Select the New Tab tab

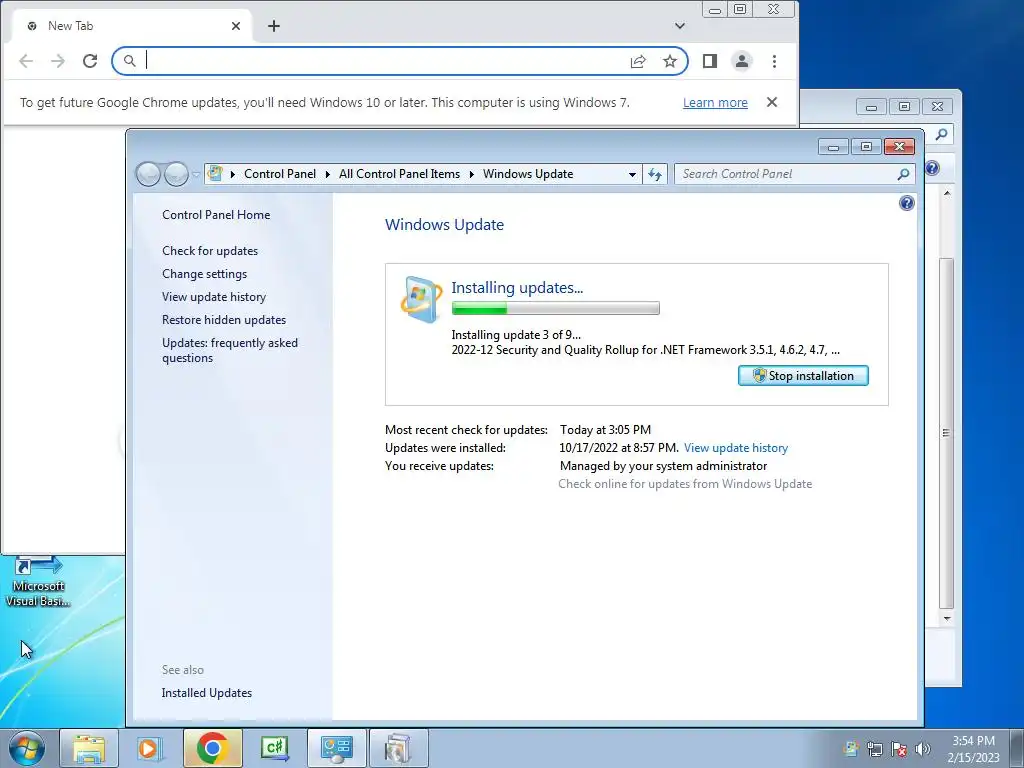pos(133,26)
